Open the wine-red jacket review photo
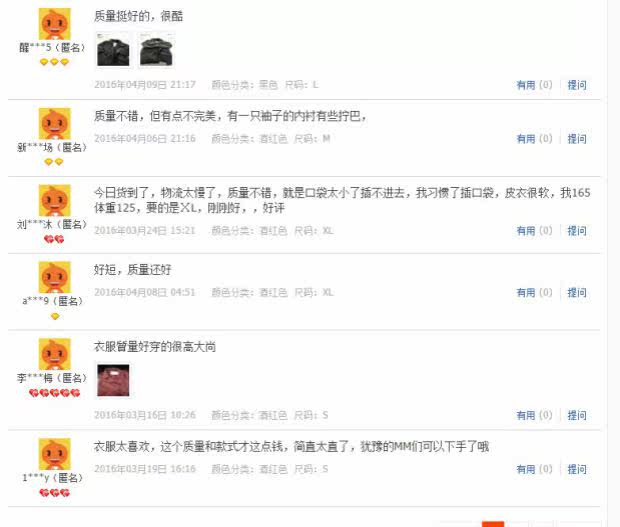Viewport: 620px width, 527px height. point(113,380)
